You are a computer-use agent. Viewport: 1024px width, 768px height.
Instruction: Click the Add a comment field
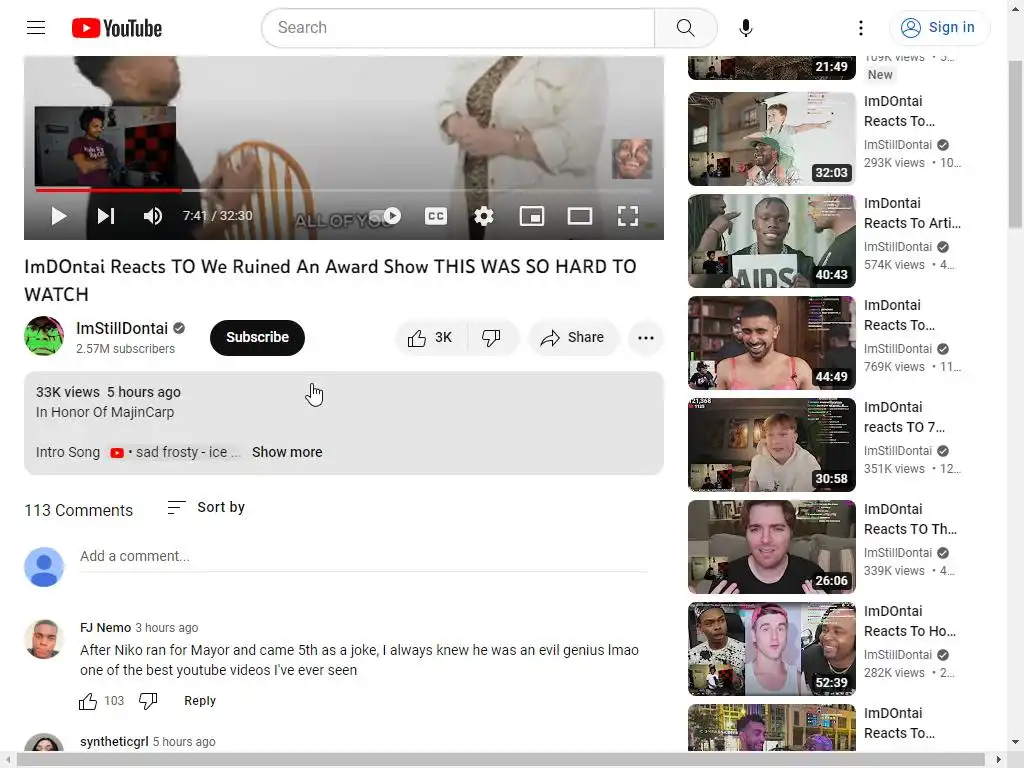tap(364, 556)
